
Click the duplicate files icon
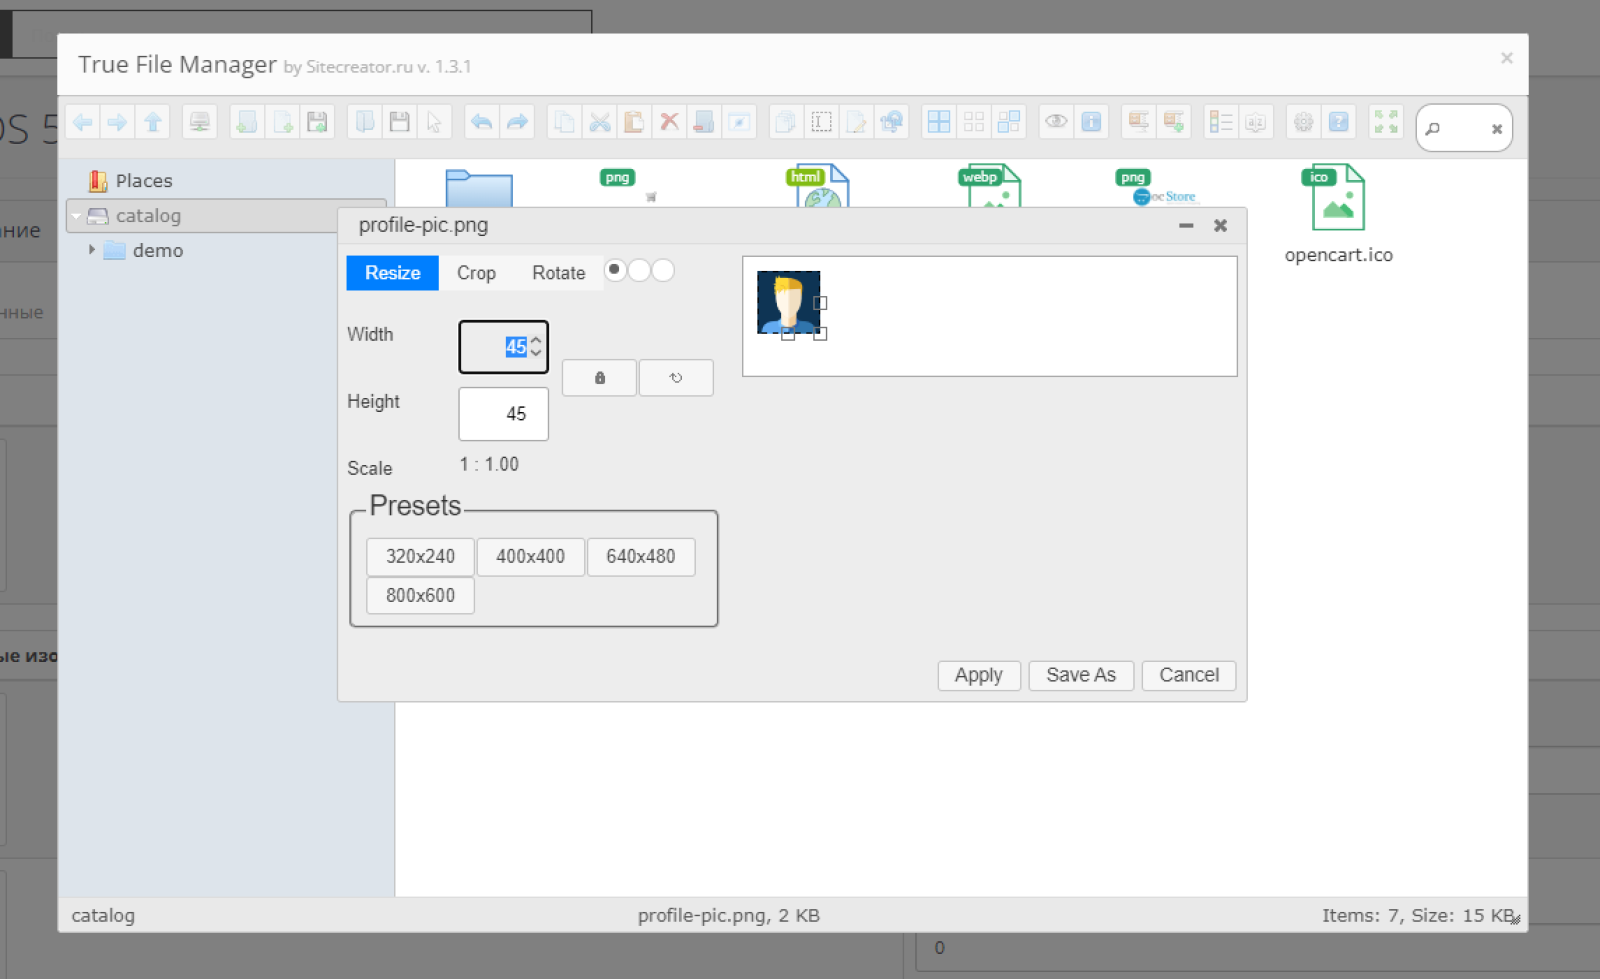click(x=786, y=122)
